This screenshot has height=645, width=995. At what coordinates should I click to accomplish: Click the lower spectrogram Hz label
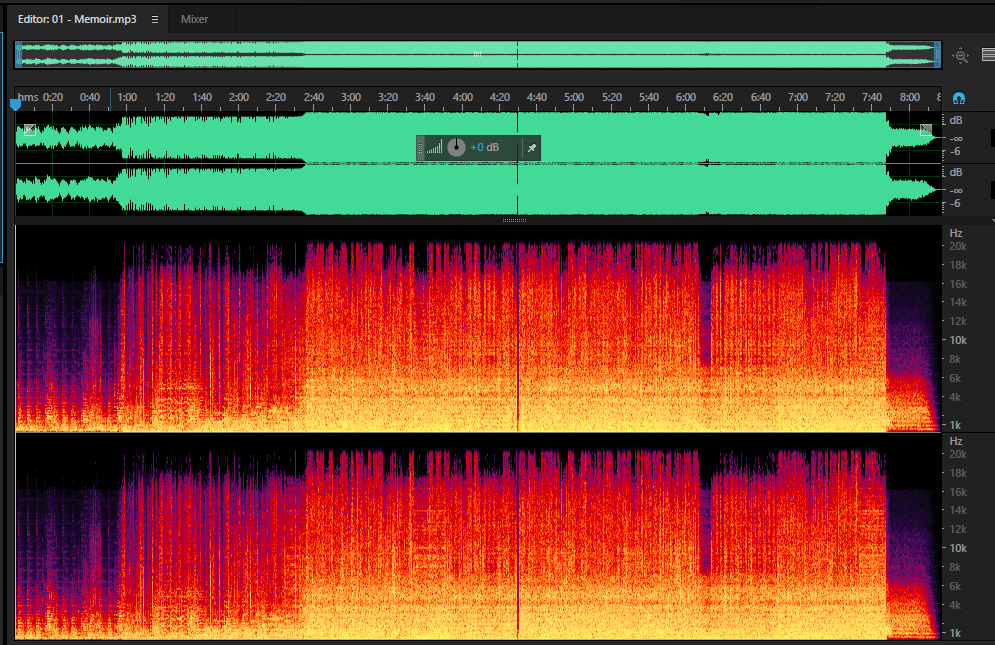click(x=956, y=441)
